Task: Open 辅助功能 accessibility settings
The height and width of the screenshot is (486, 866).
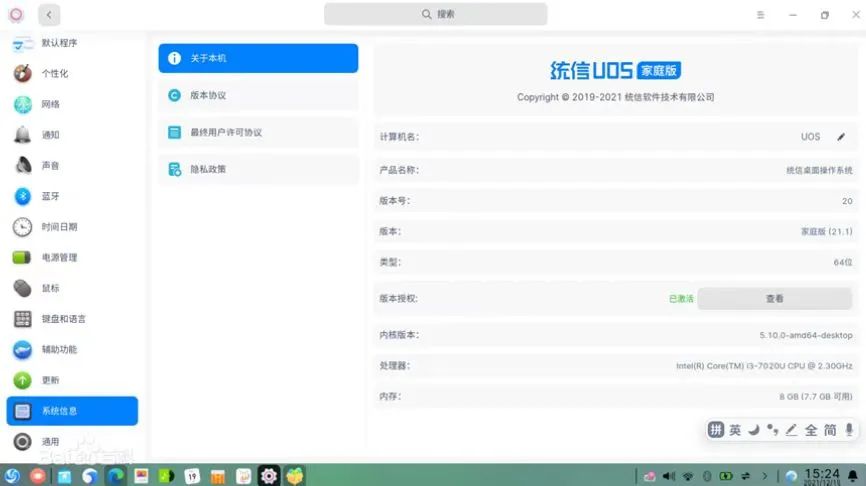Action: click(72, 350)
